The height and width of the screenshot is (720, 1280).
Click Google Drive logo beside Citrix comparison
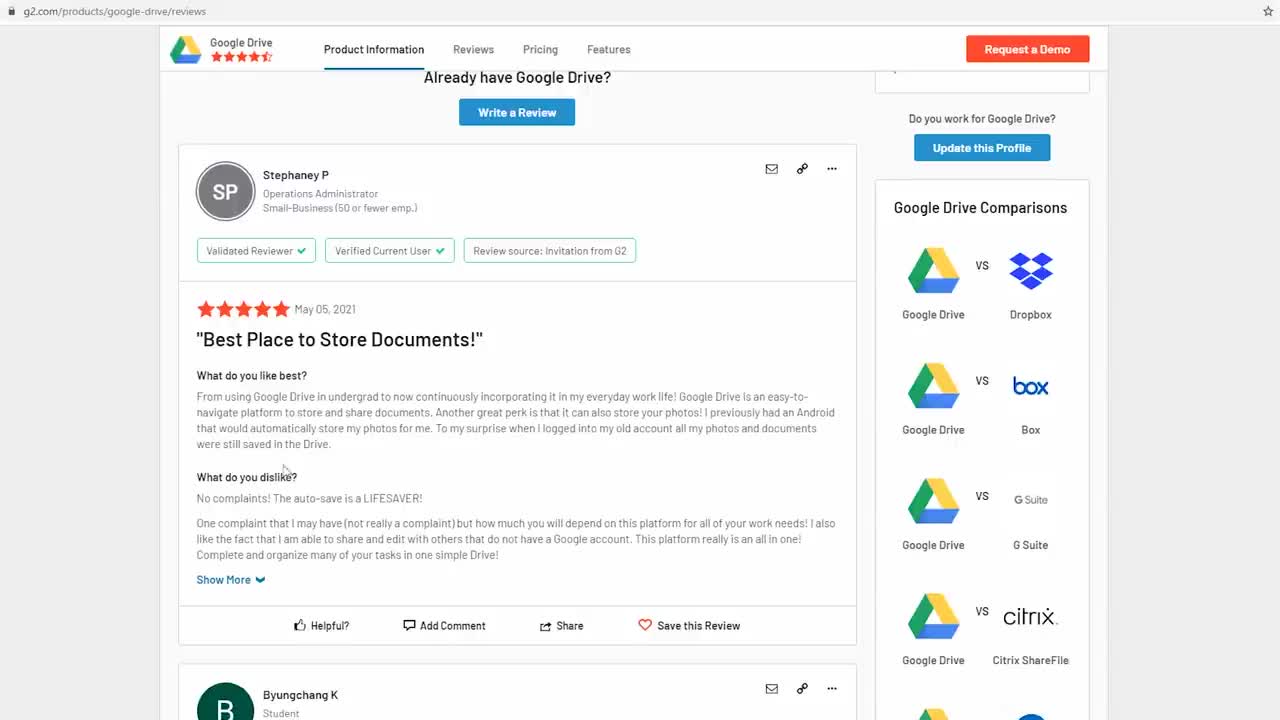click(933, 616)
